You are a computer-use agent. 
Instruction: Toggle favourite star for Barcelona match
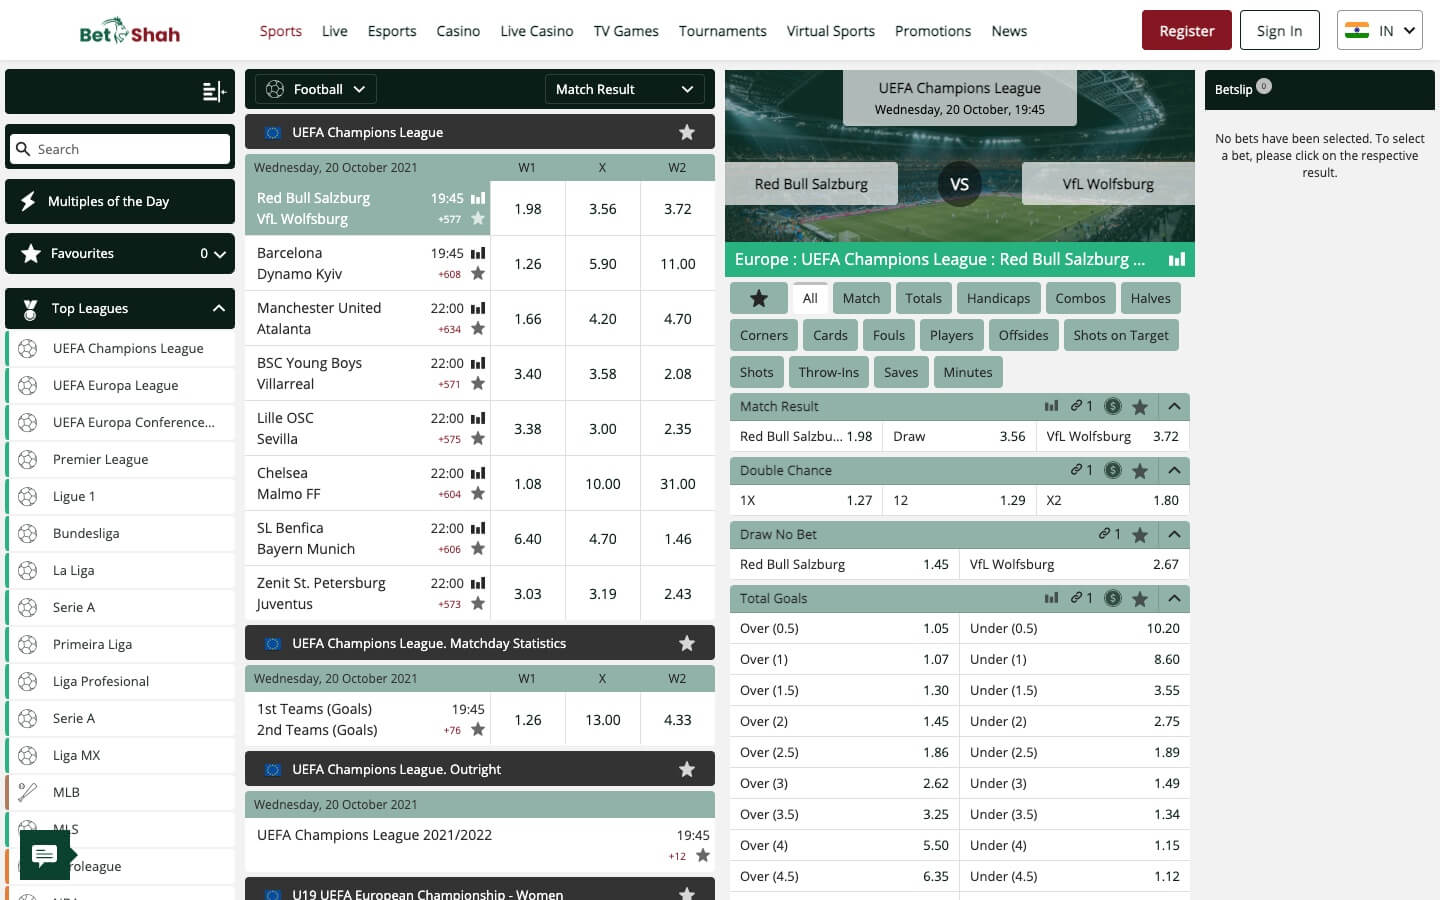pos(478,274)
